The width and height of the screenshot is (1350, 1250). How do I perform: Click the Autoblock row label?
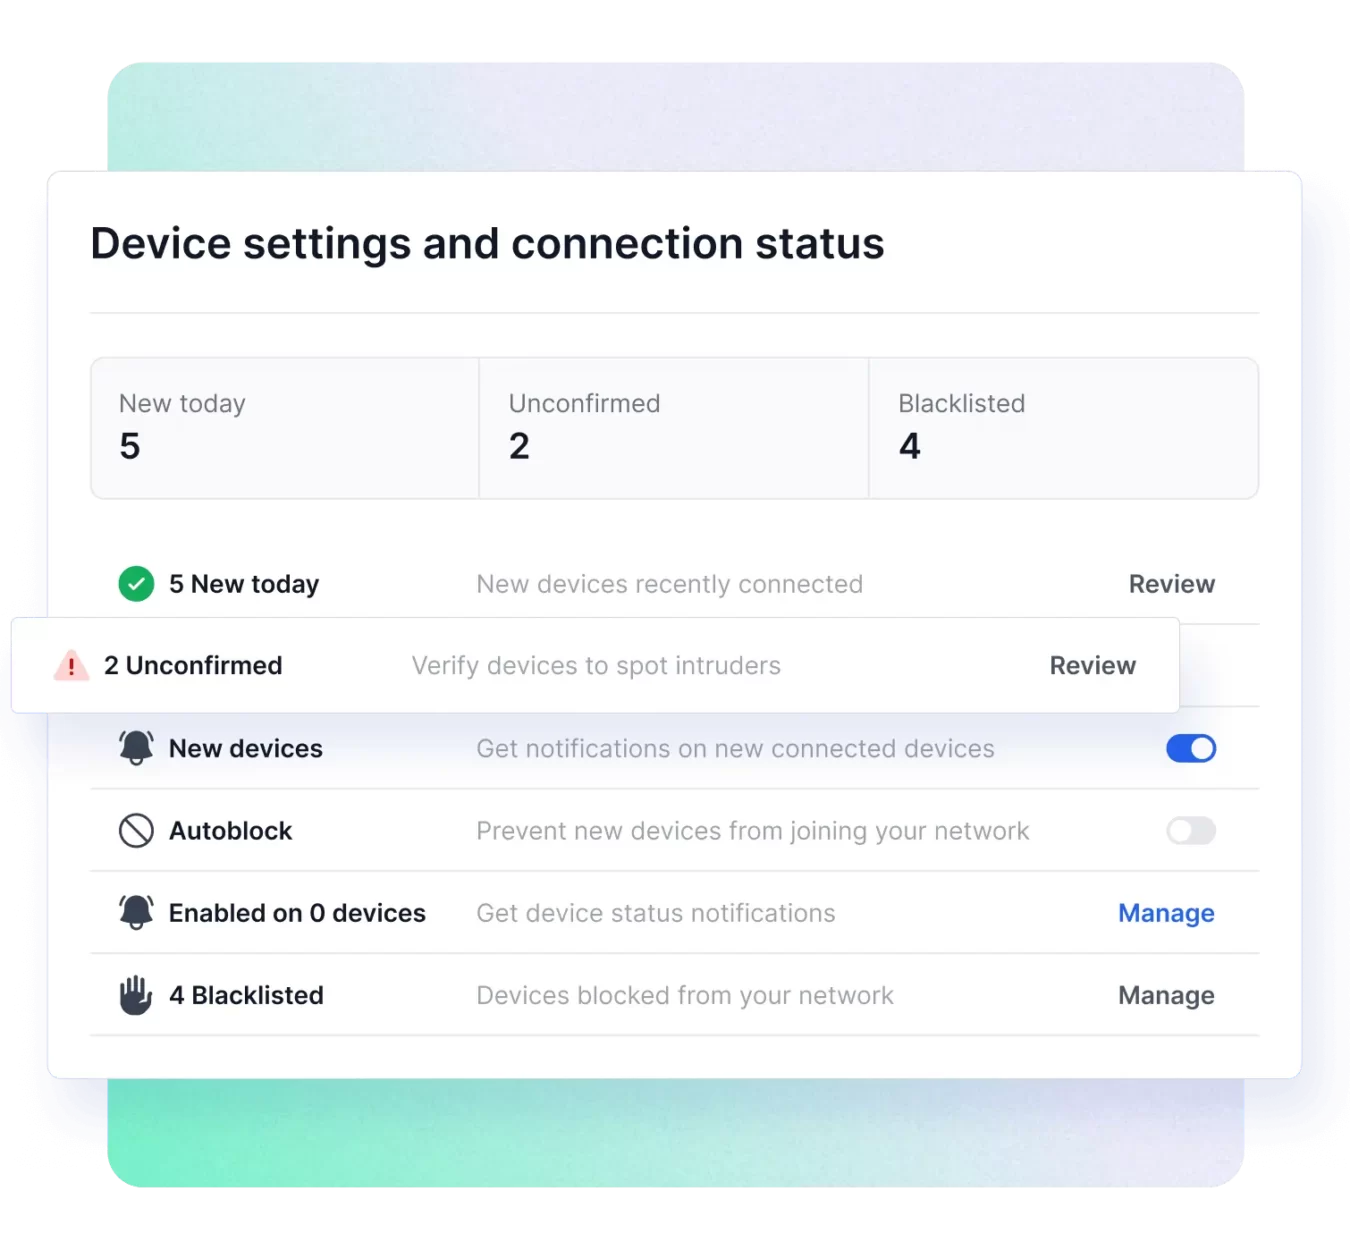click(231, 831)
